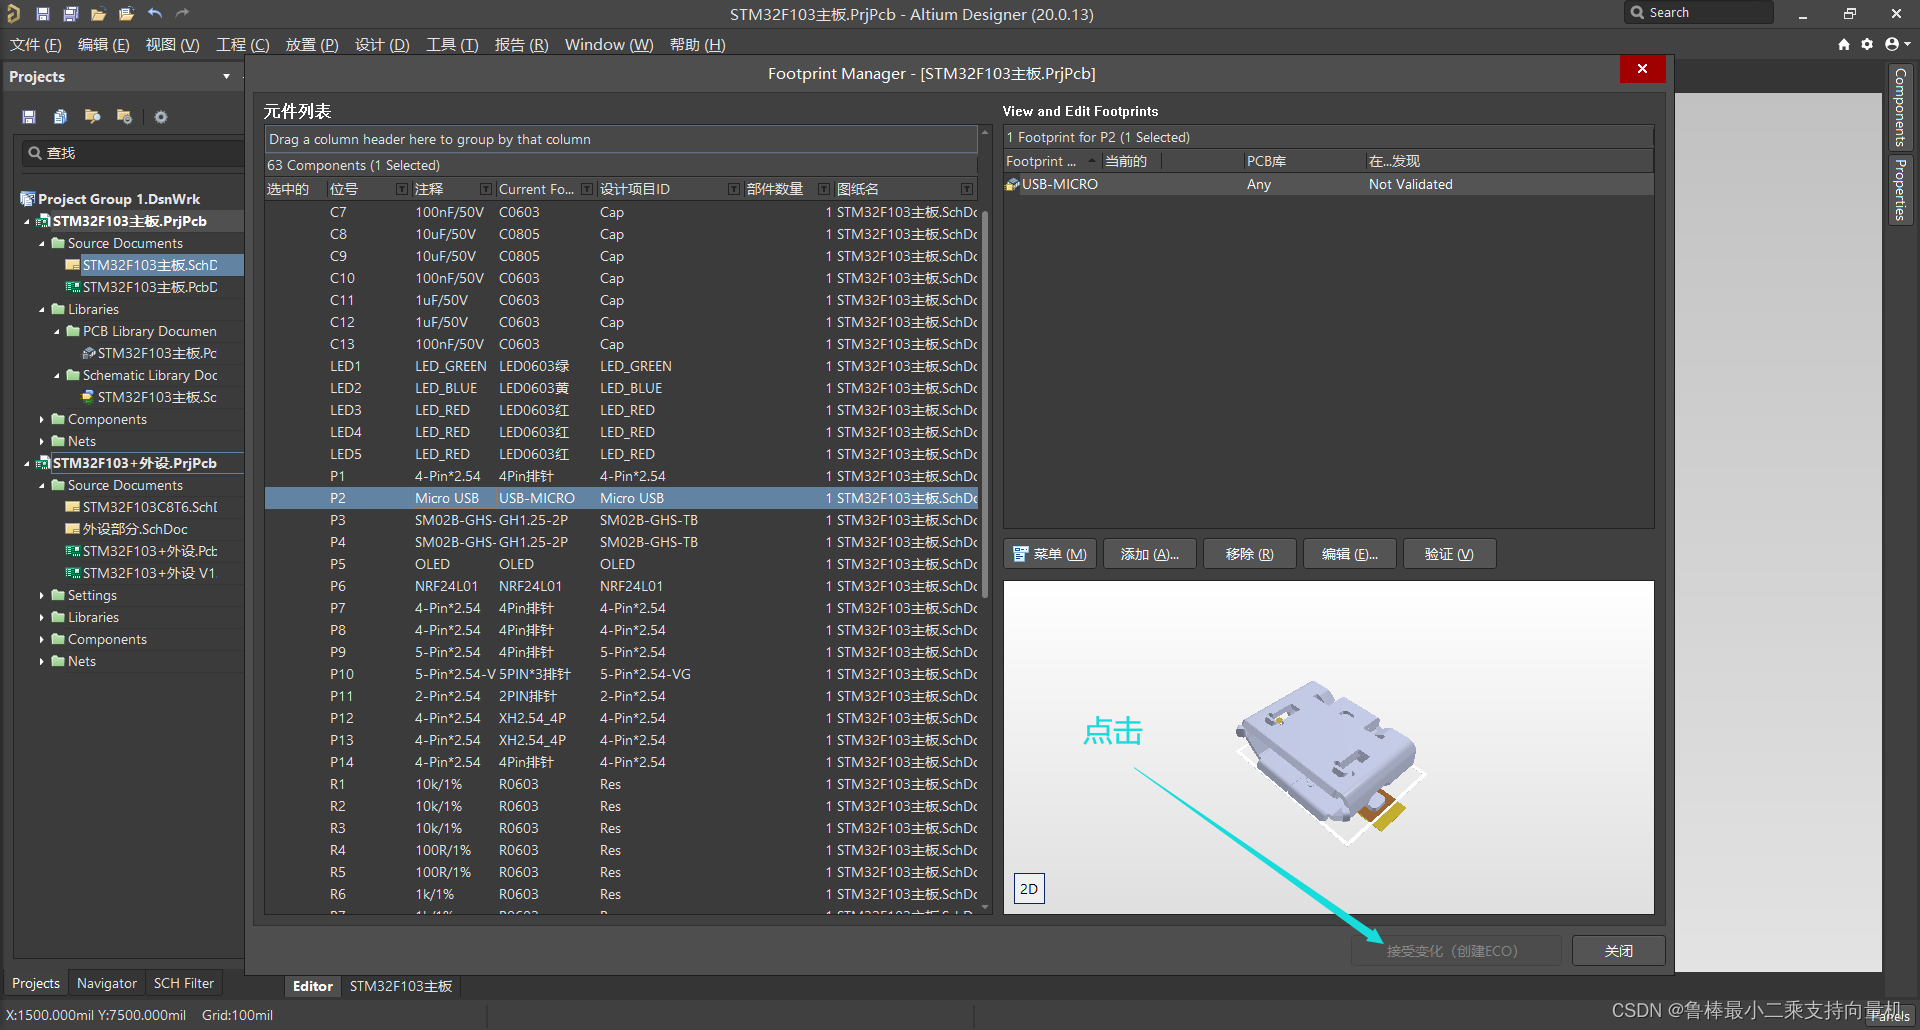
Task: Click the copy documents icon in the Projects panel
Action: point(60,117)
